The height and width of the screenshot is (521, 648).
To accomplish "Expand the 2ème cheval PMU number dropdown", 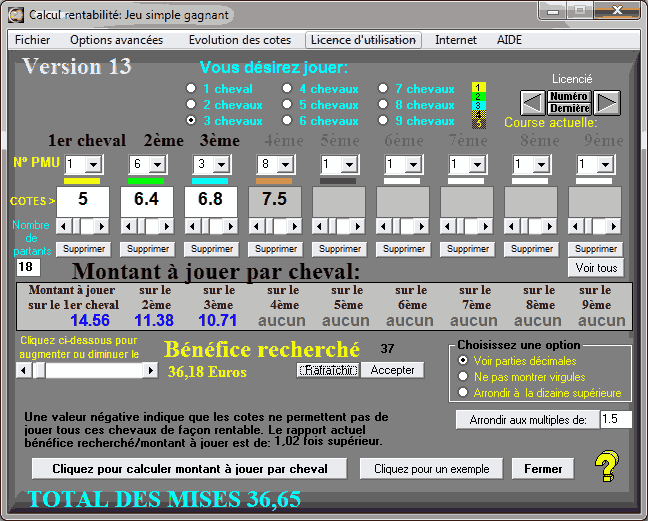I will click(155, 163).
